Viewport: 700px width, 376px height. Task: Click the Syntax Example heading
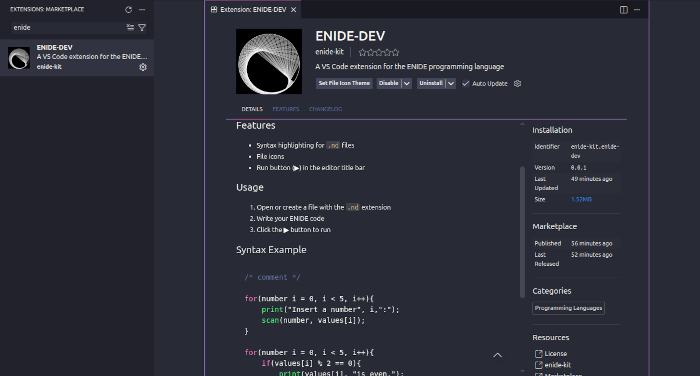(x=271, y=250)
